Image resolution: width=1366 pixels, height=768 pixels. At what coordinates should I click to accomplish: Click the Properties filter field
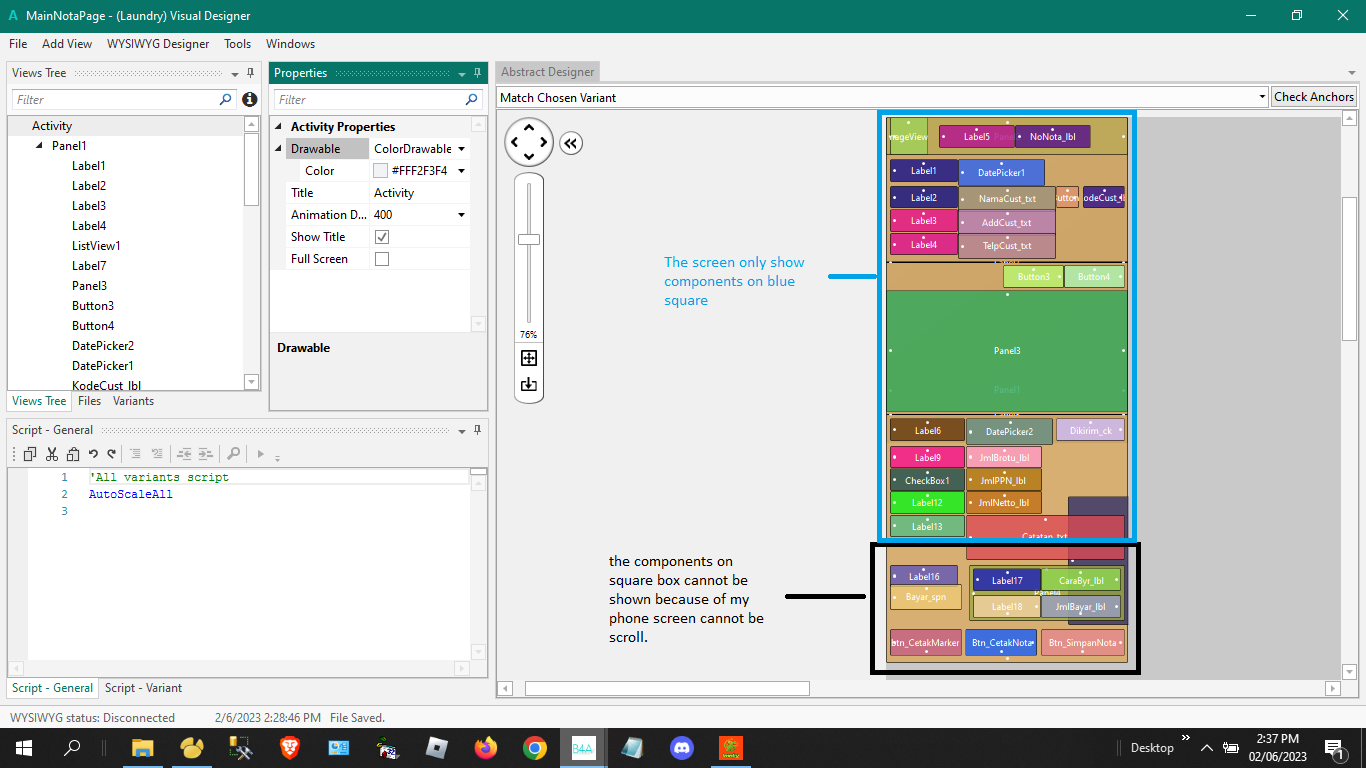[378, 100]
